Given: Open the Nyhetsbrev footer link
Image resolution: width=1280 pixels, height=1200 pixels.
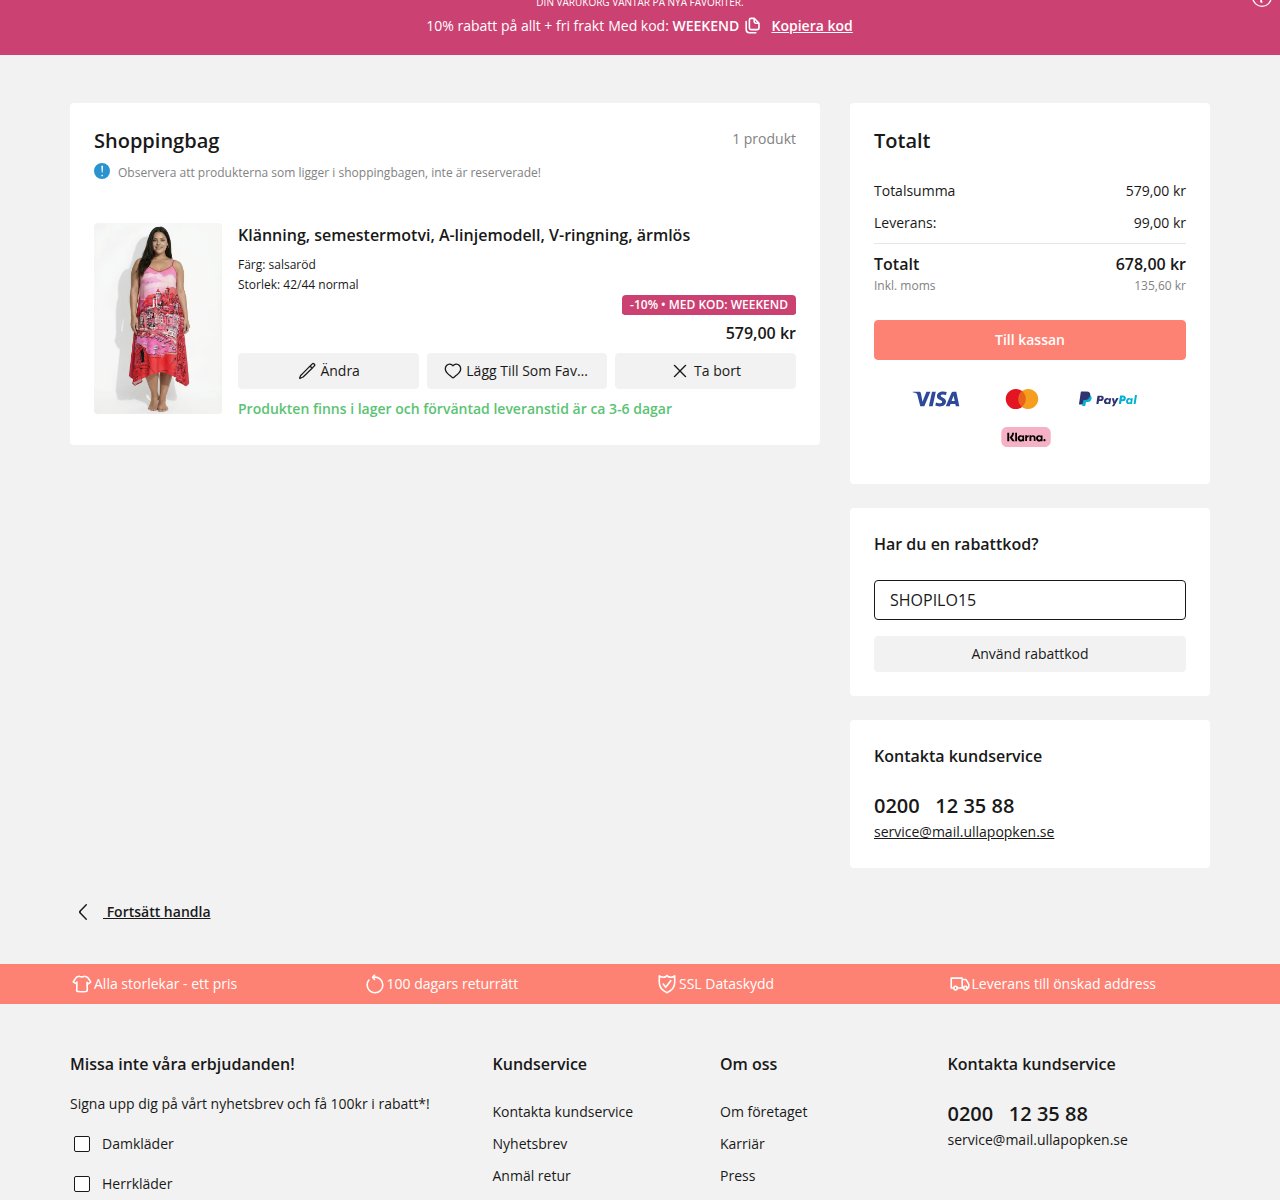Looking at the screenshot, I should click(530, 1144).
